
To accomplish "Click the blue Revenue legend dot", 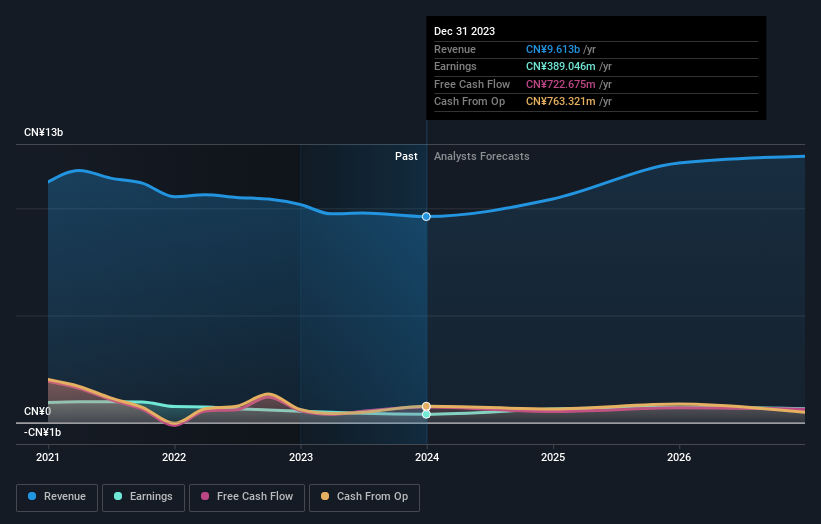I will [32, 496].
